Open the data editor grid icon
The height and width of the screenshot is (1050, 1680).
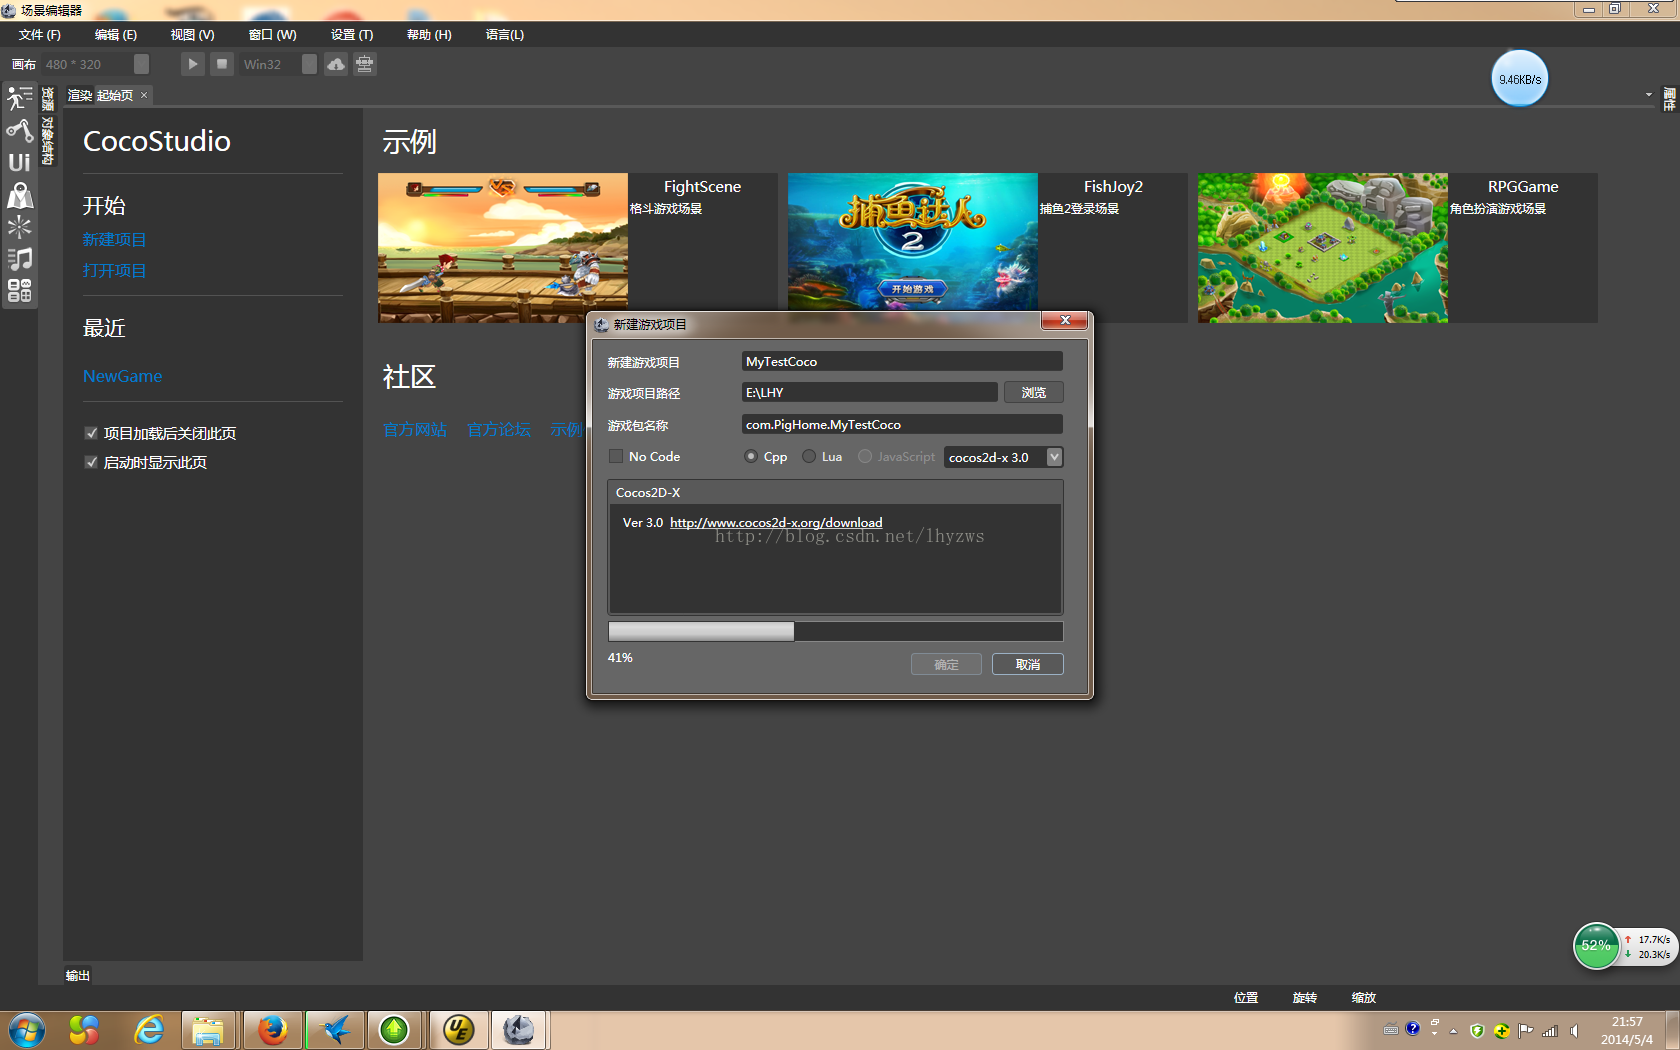click(x=19, y=291)
